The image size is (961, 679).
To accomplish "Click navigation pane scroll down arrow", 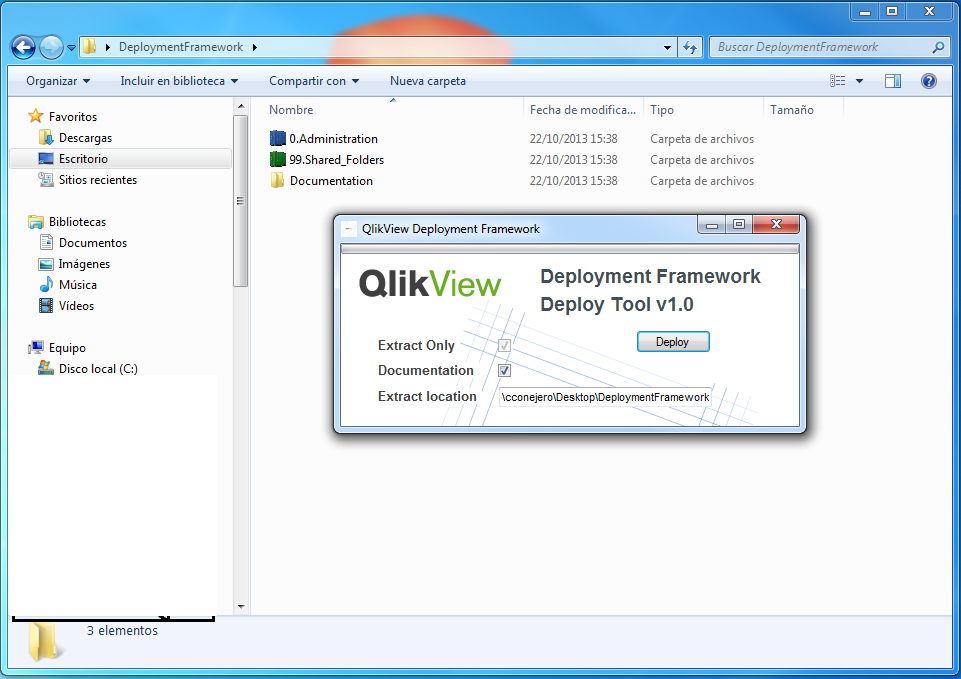I will tap(241, 607).
